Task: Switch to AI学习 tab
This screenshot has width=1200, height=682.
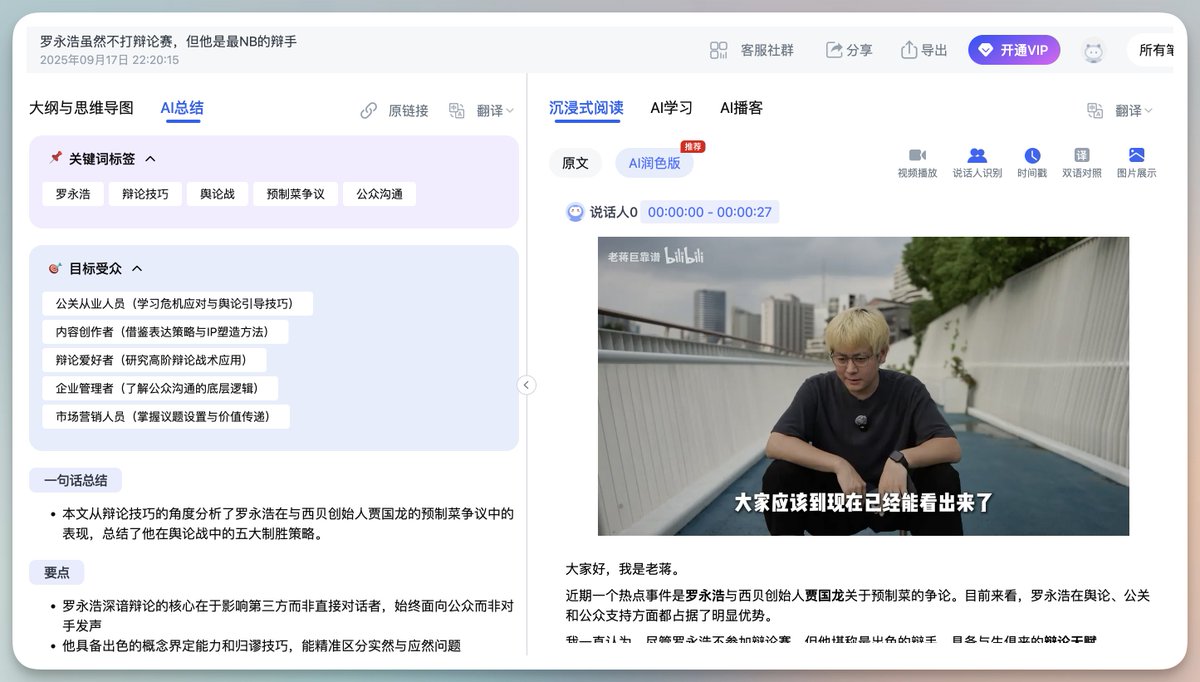Action: click(671, 108)
